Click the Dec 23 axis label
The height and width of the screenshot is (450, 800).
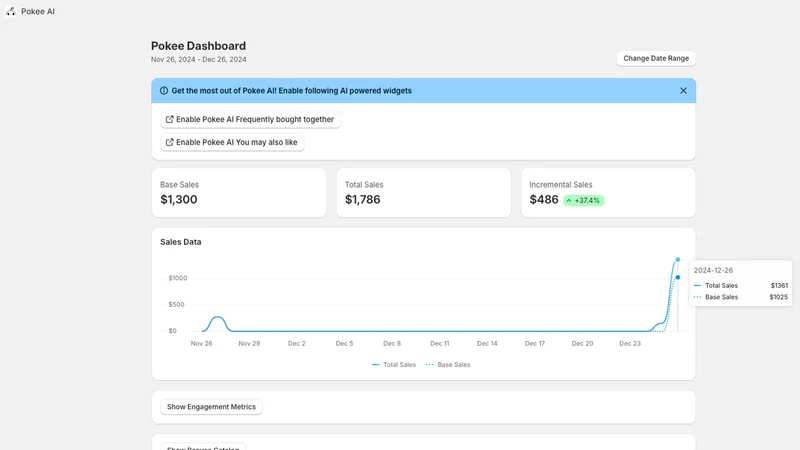click(630, 343)
